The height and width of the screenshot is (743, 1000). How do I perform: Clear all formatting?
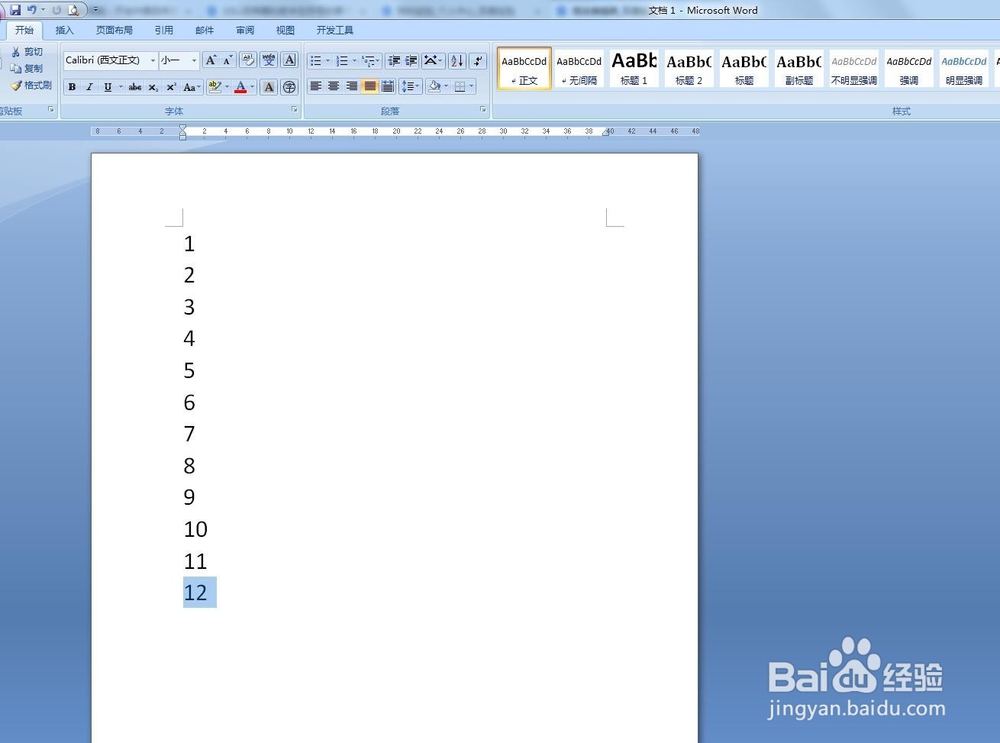tap(247, 60)
